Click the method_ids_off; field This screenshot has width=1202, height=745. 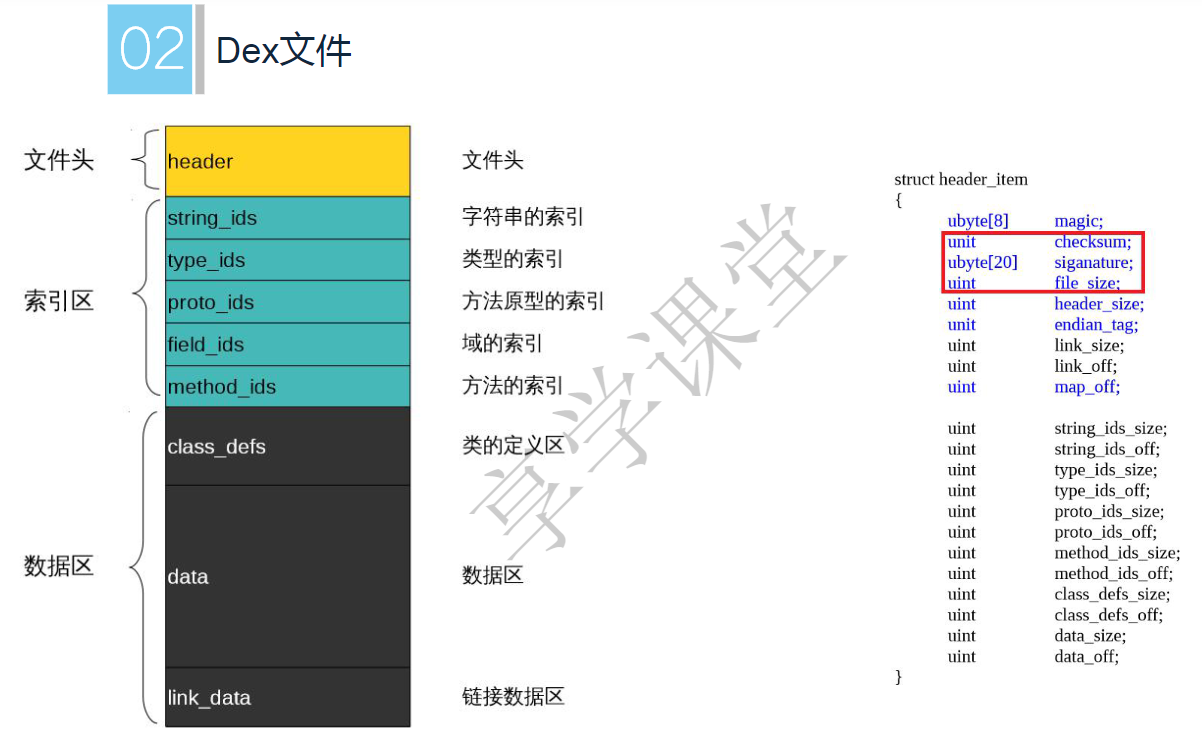[1113, 574]
